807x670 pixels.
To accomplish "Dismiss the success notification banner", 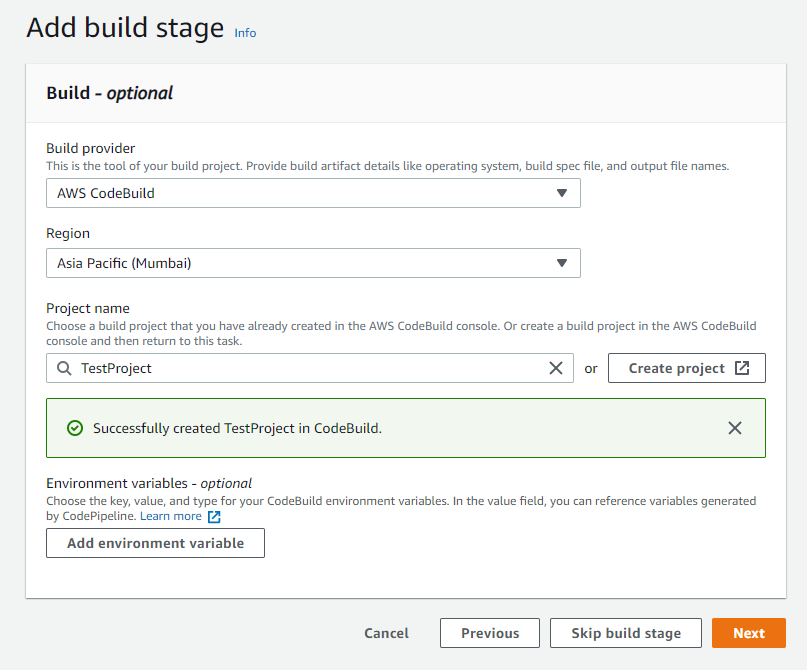I will tap(735, 428).
